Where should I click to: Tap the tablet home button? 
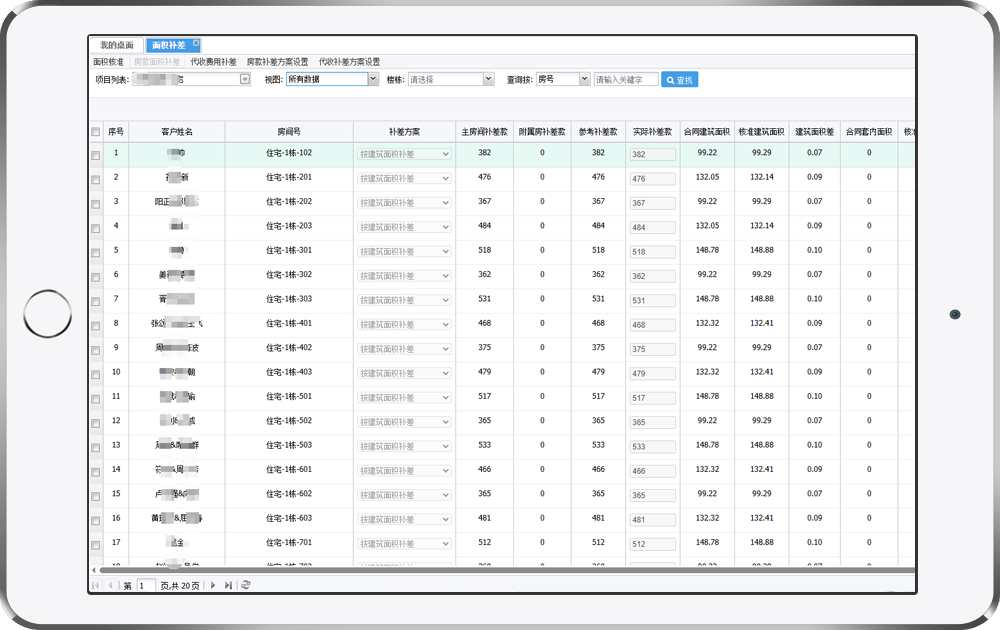click(48, 314)
